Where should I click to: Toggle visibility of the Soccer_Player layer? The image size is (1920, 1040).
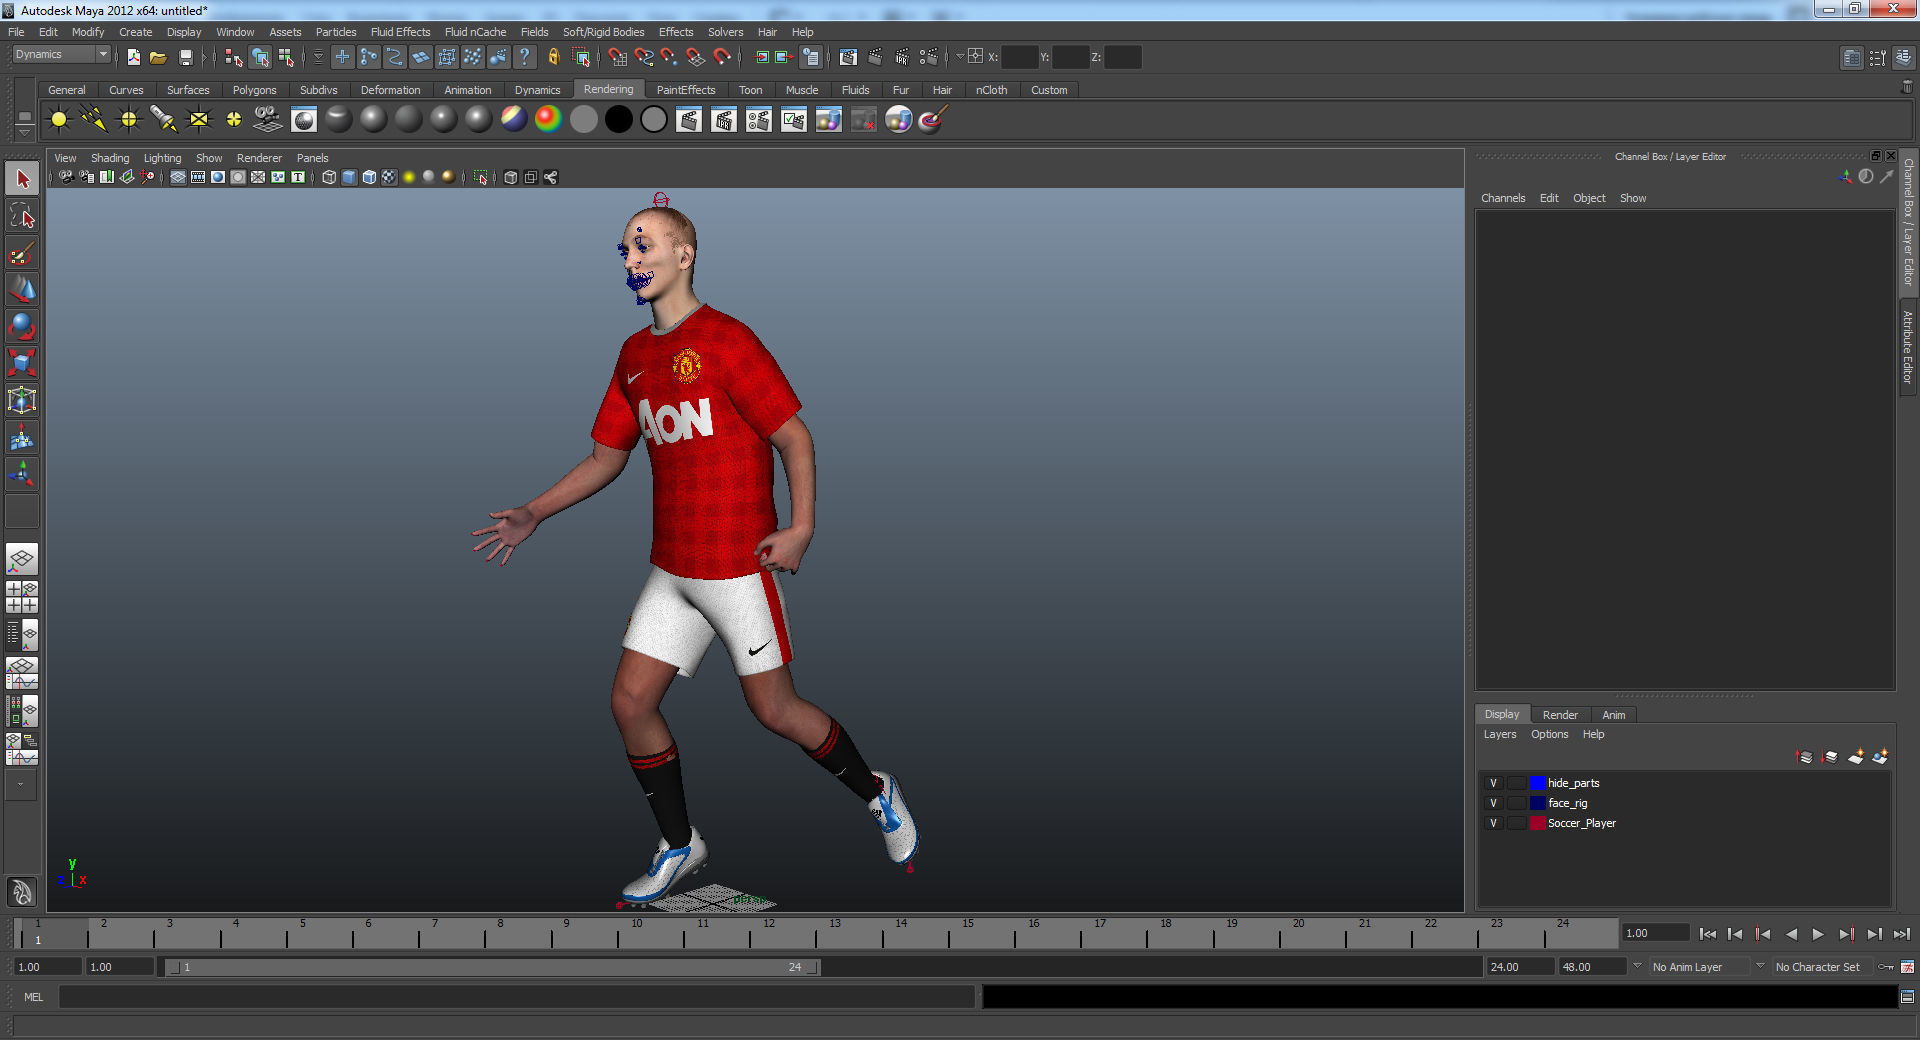click(1494, 823)
